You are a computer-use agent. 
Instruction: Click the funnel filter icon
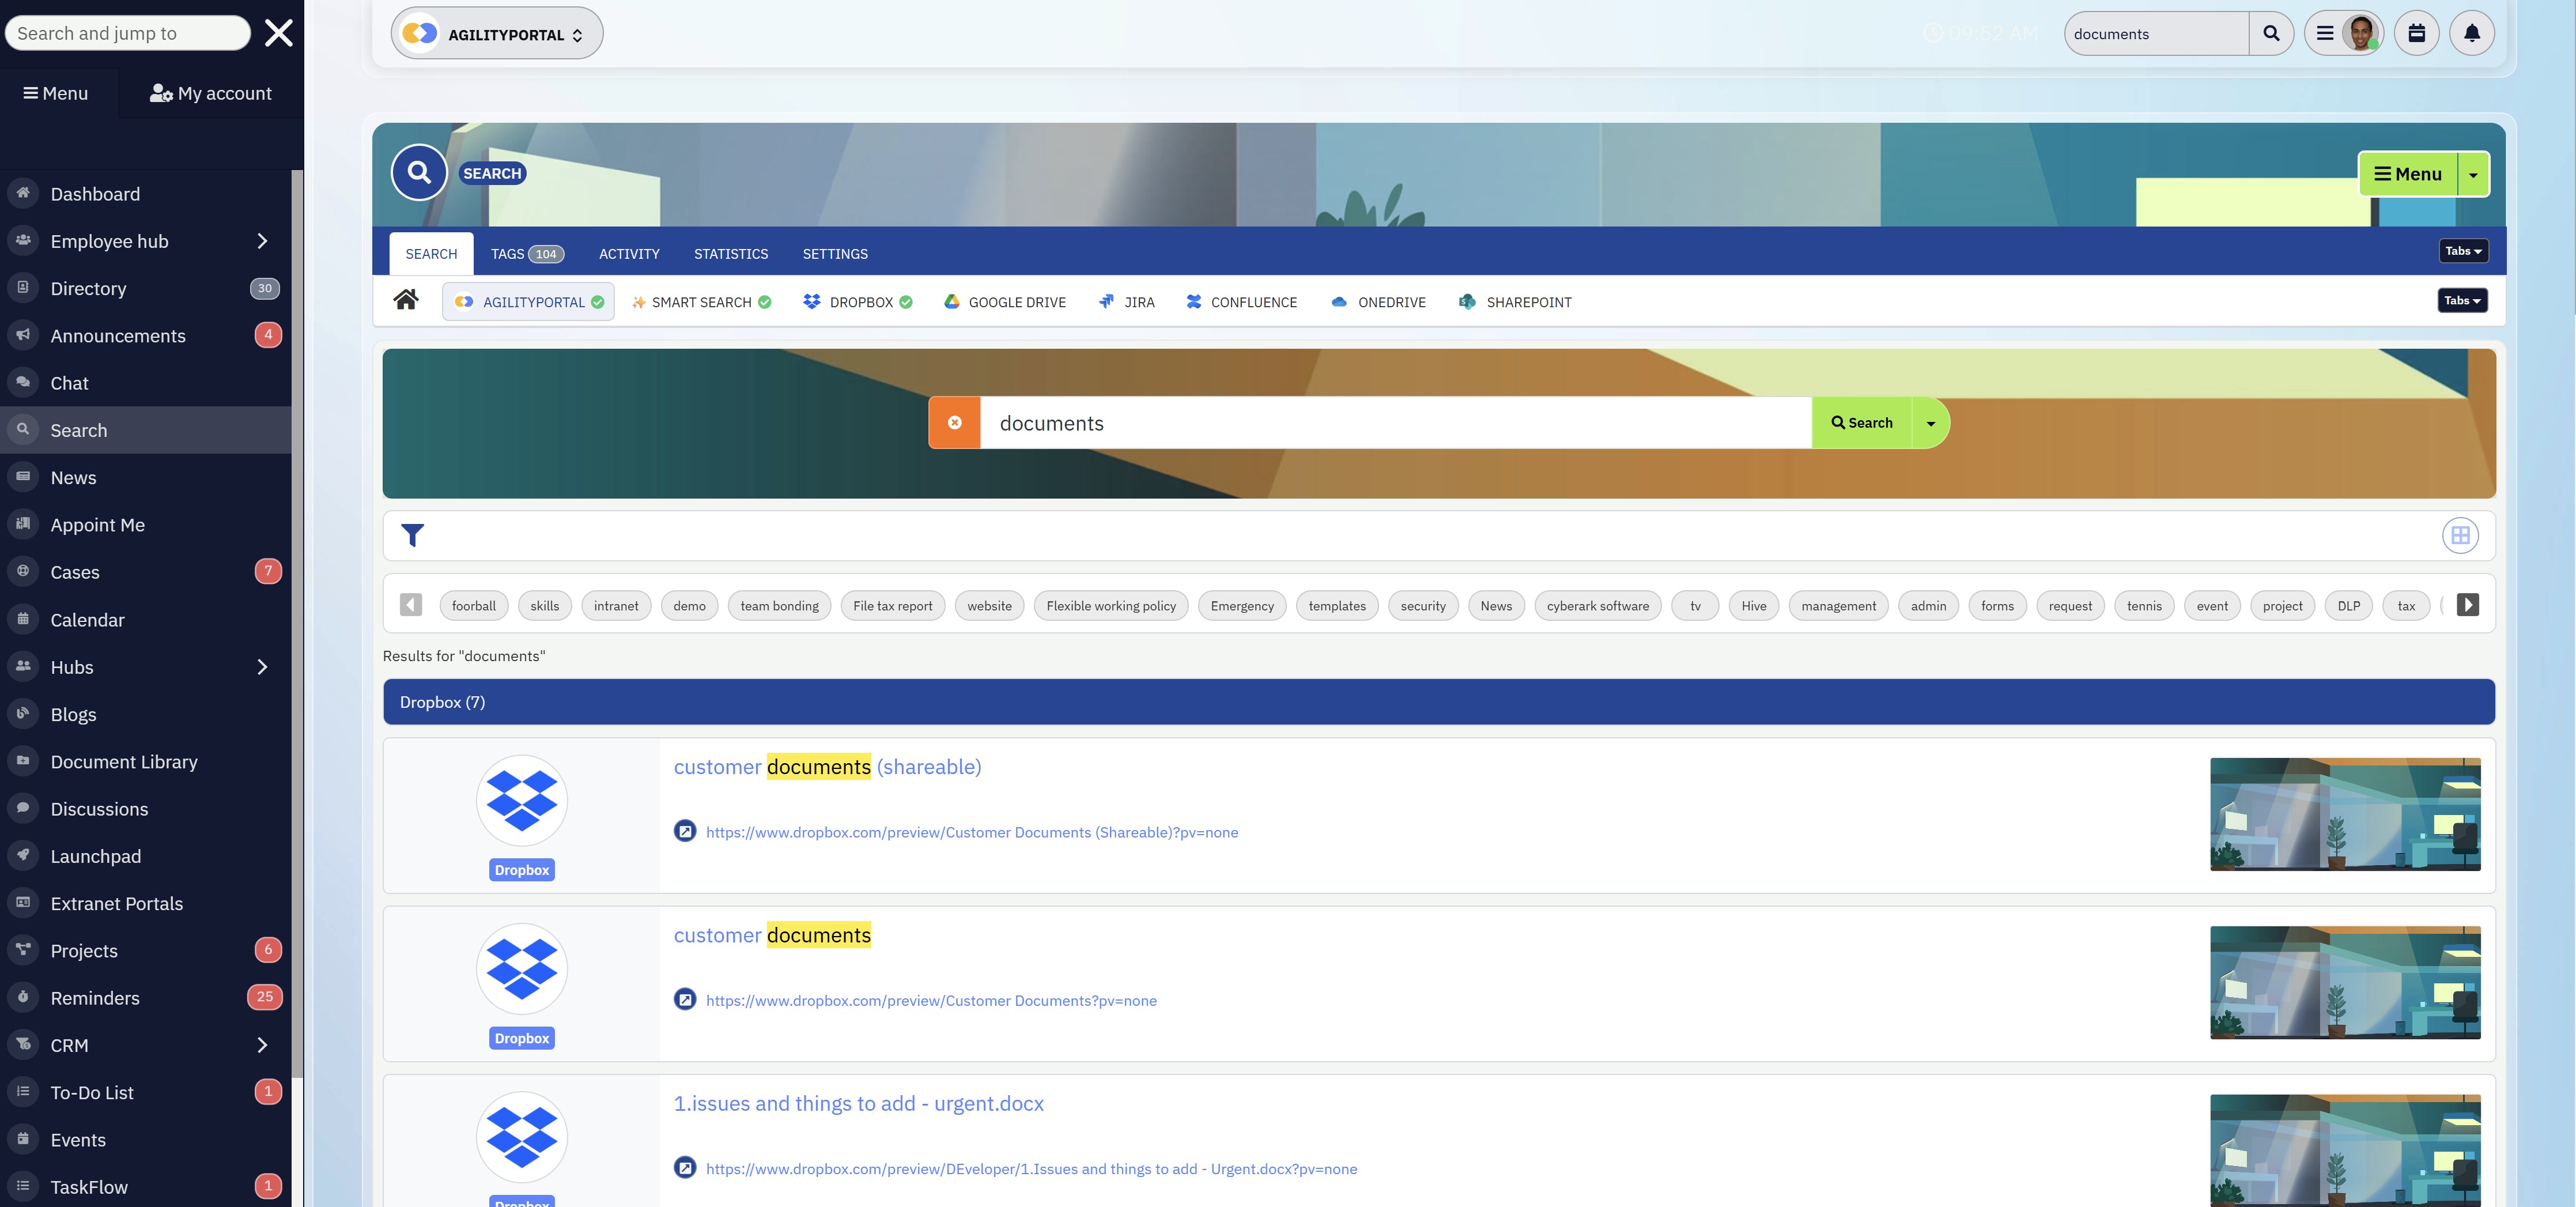[412, 535]
